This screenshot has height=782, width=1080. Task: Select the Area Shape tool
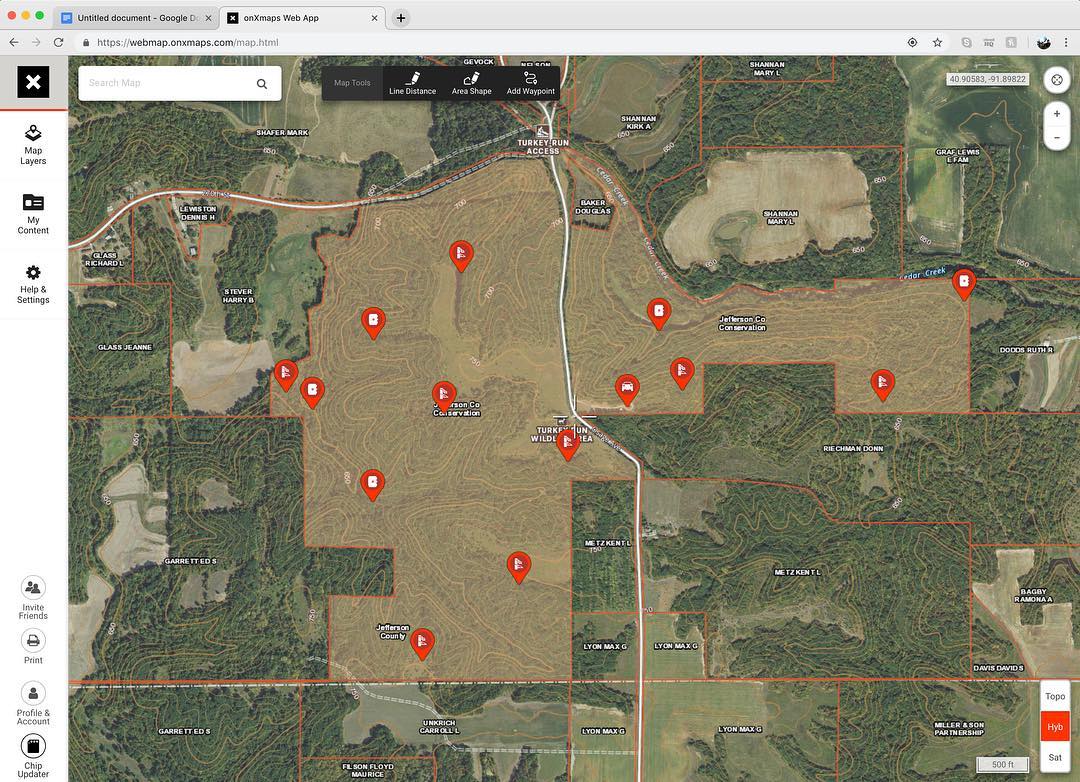point(471,83)
